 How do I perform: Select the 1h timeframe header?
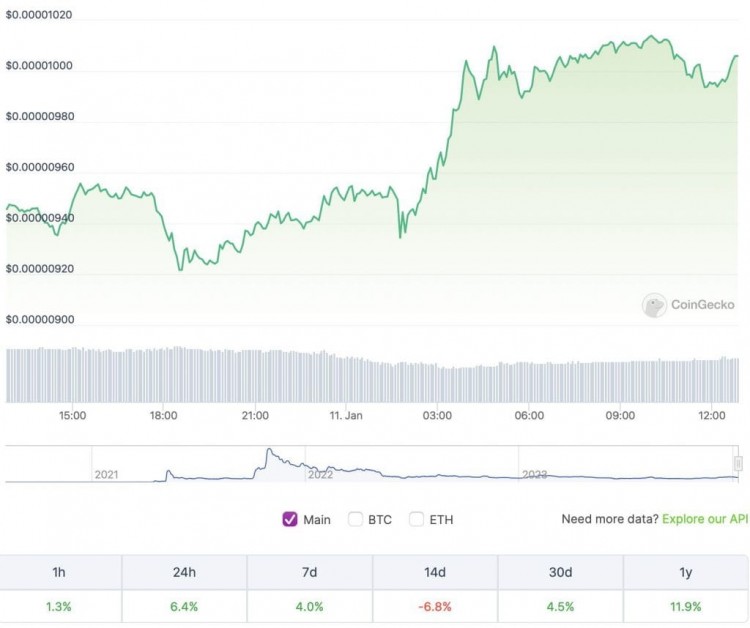click(x=60, y=573)
